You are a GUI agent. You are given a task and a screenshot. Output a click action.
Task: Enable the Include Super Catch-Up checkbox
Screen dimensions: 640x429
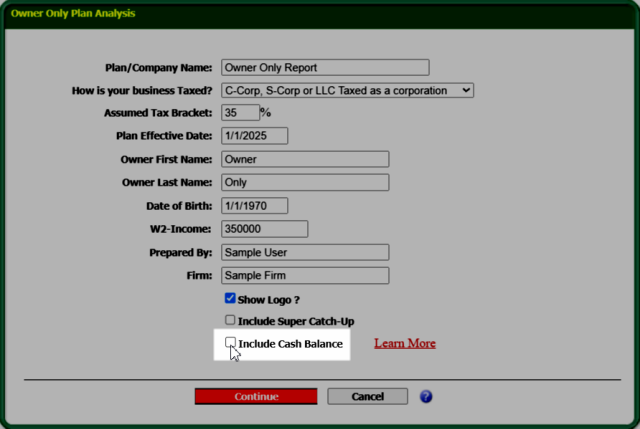point(230,321)
